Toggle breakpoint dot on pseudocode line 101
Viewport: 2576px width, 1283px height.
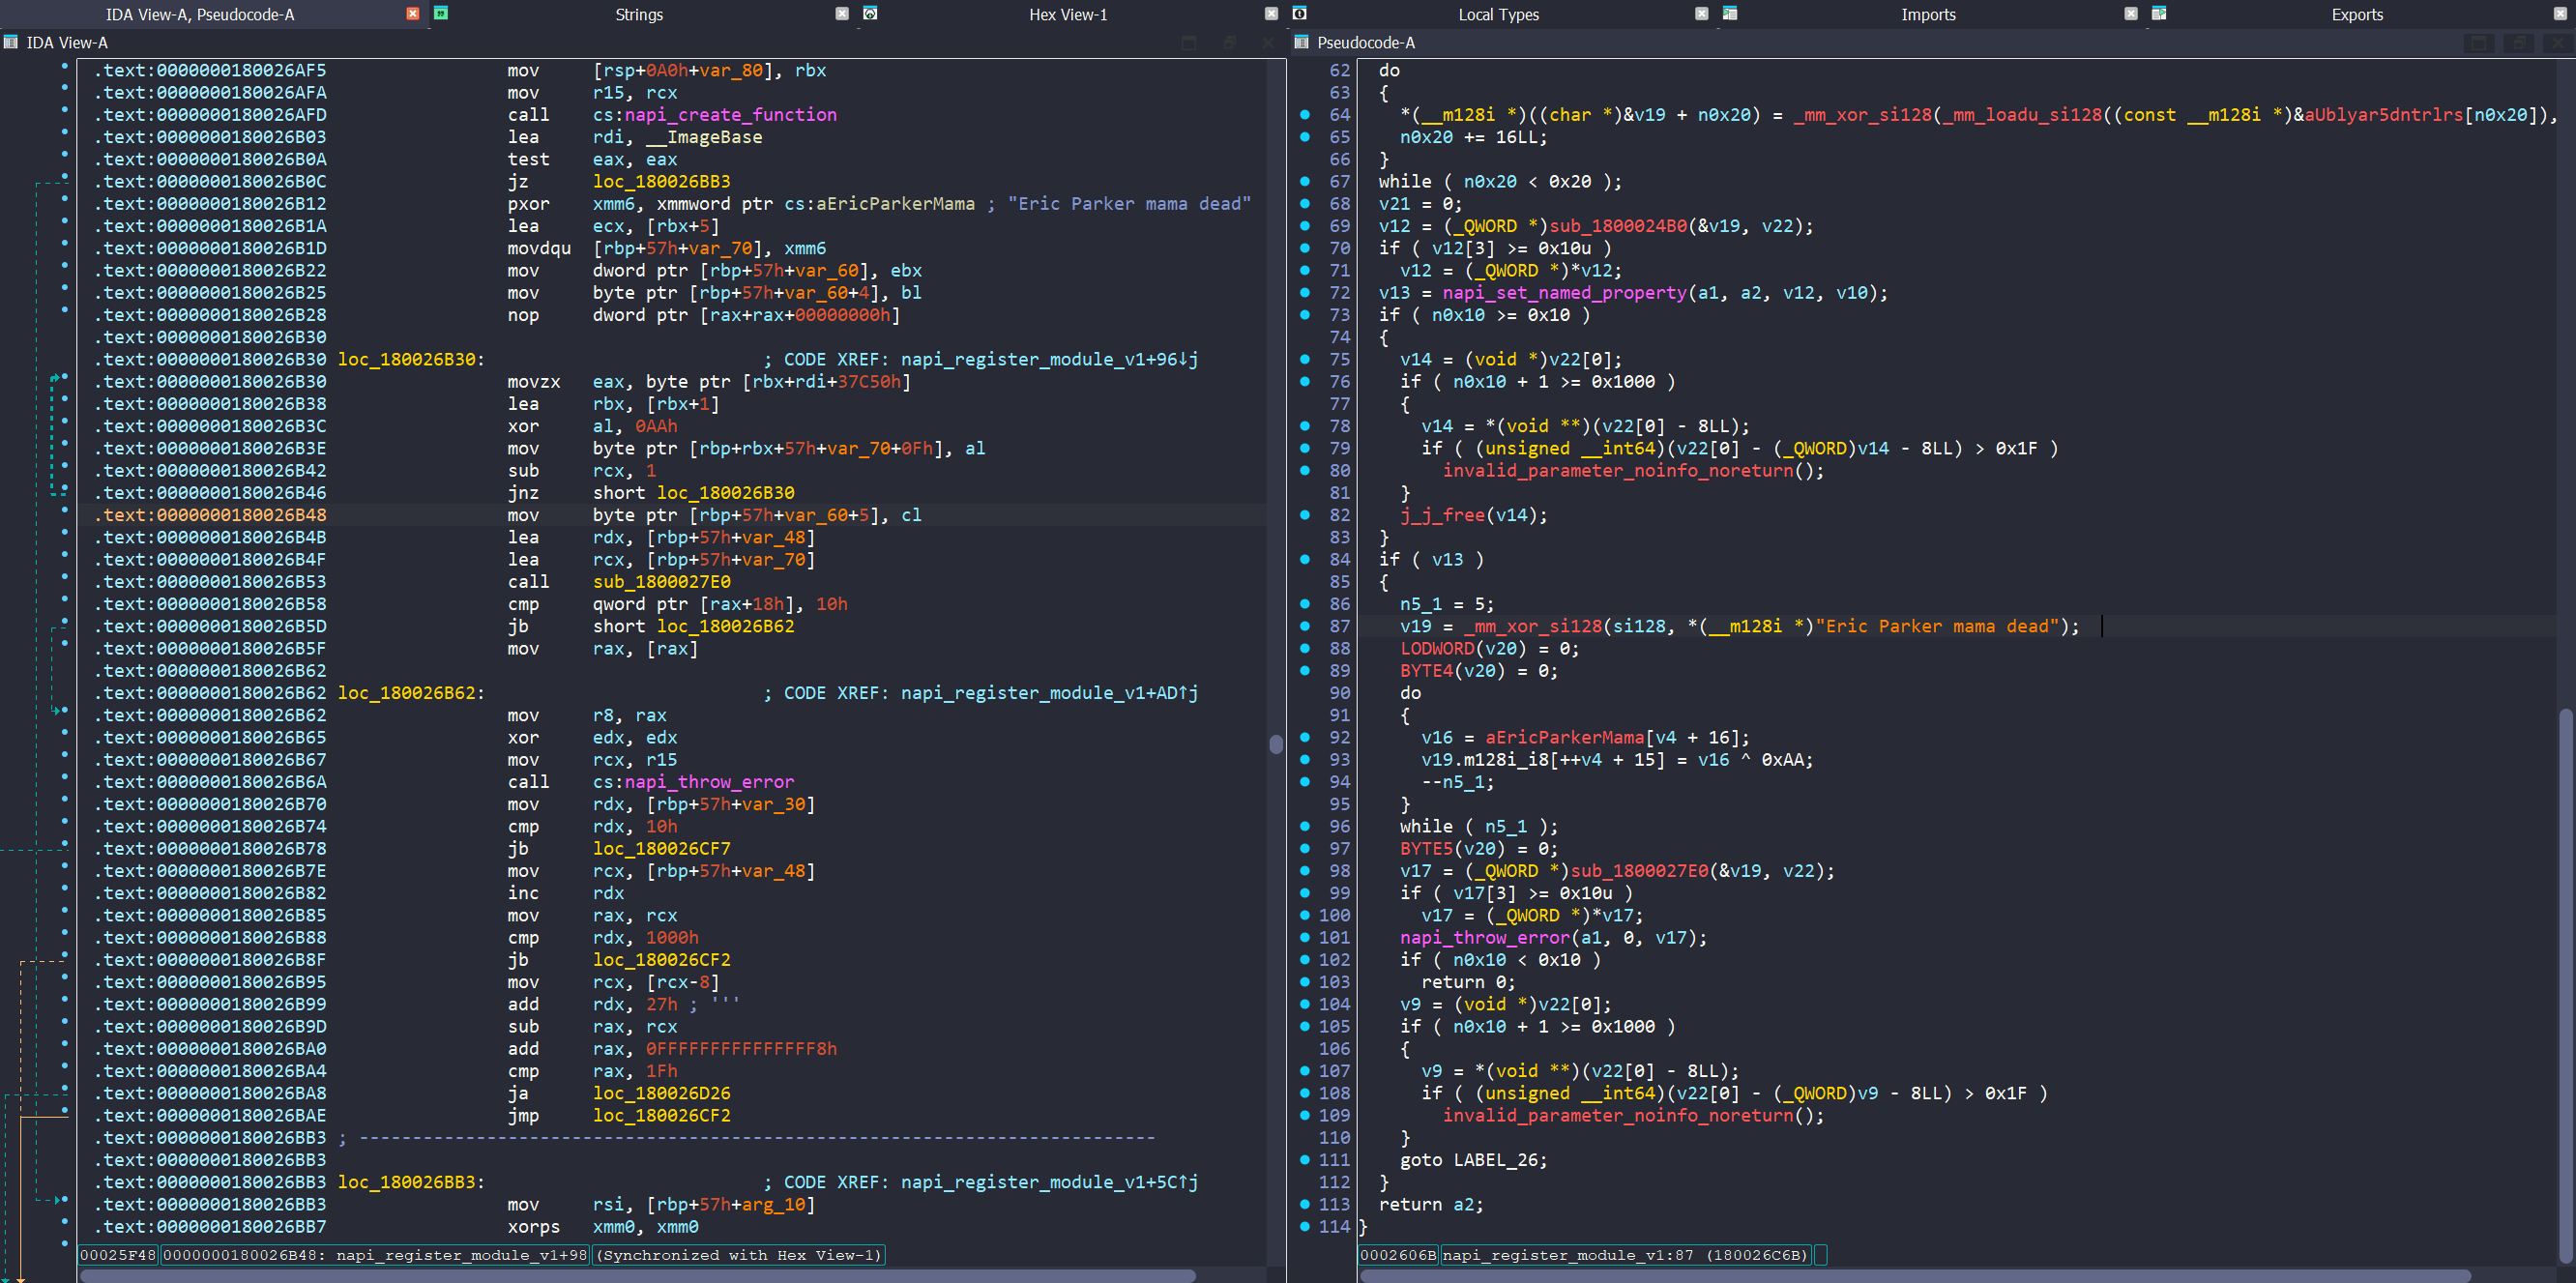[1305, 937]
